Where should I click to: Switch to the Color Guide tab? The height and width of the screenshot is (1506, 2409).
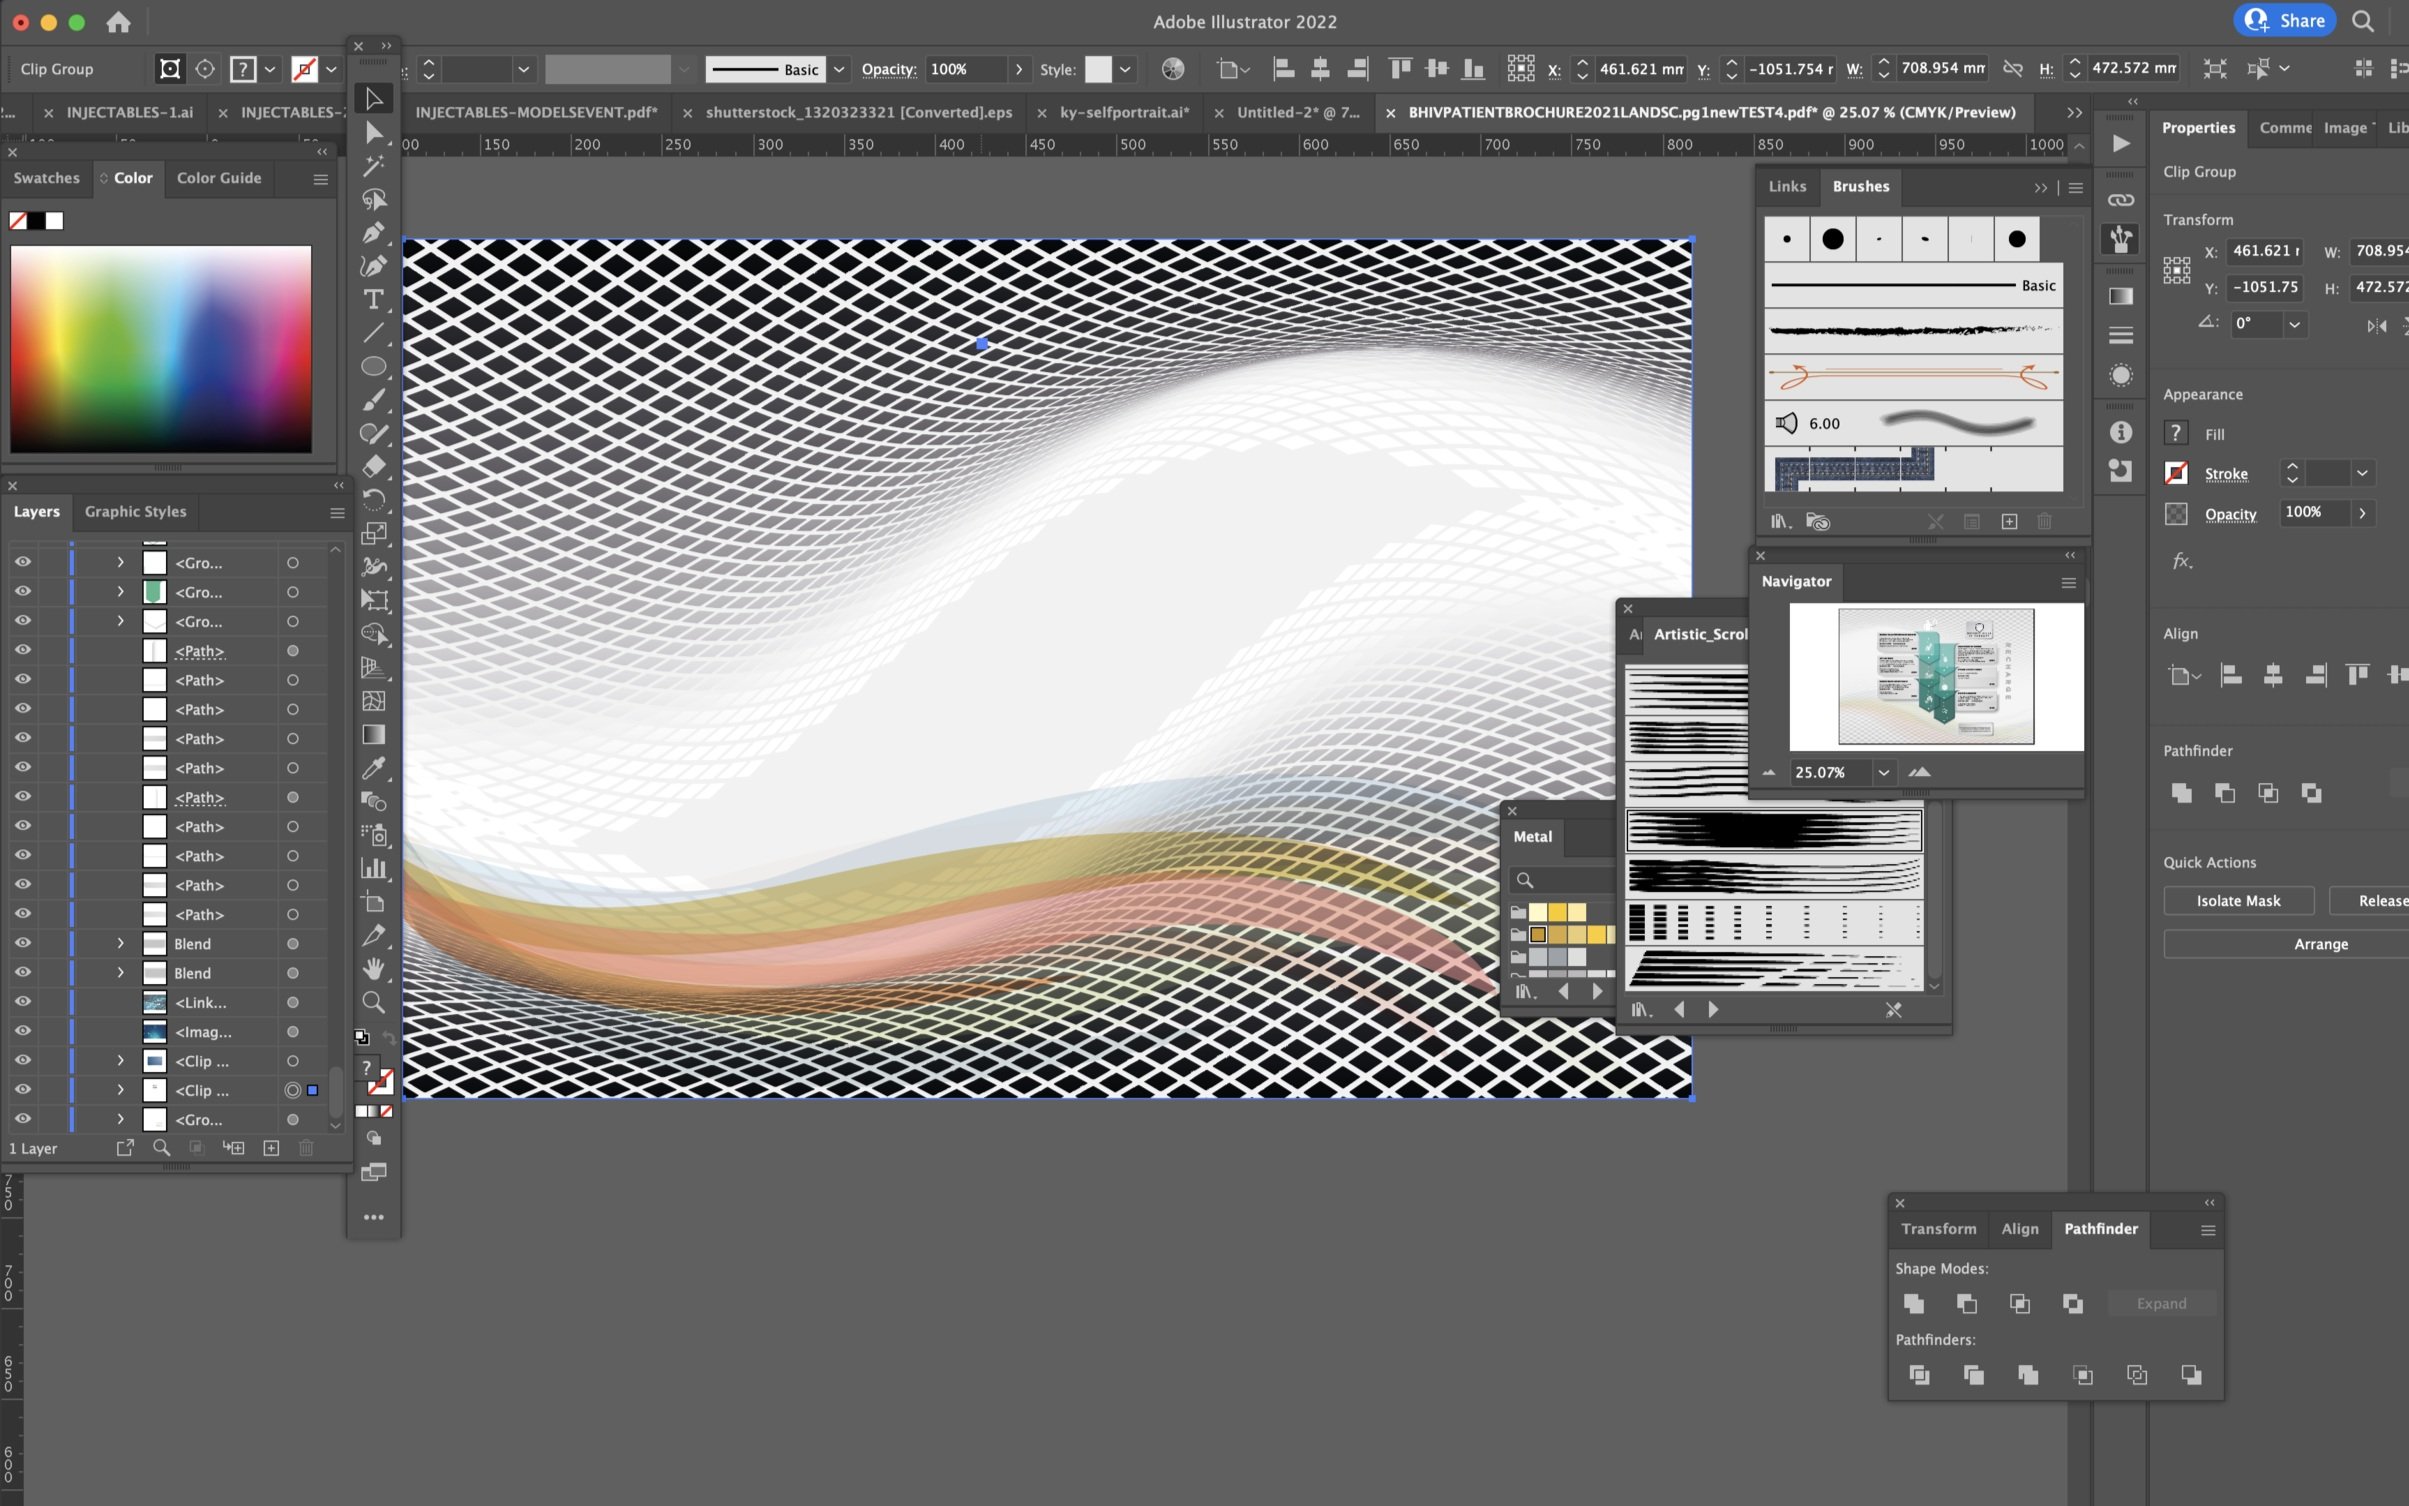219,178
